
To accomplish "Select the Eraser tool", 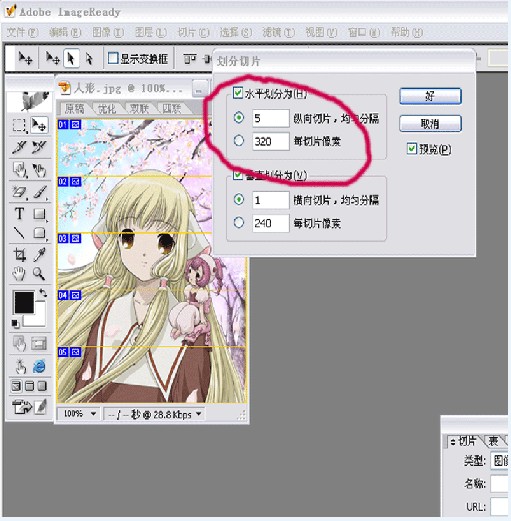I will (19, 192).
